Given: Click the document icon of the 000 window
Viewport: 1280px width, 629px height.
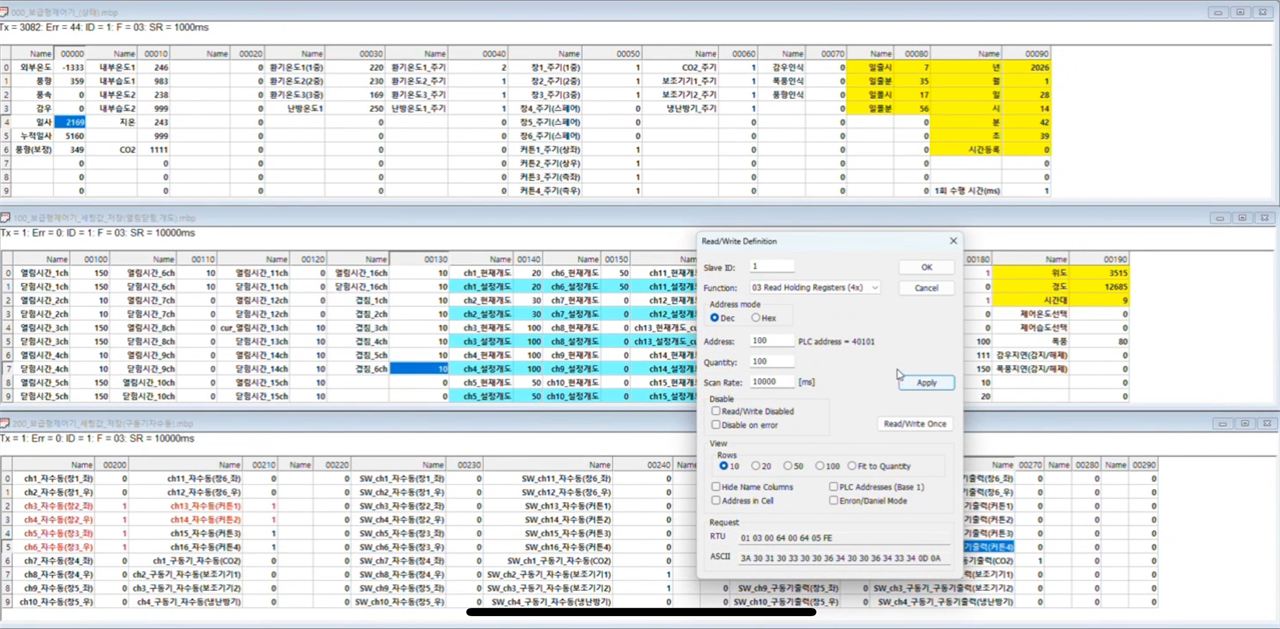Looking at the screenshot, I should [x=5, y=12].
